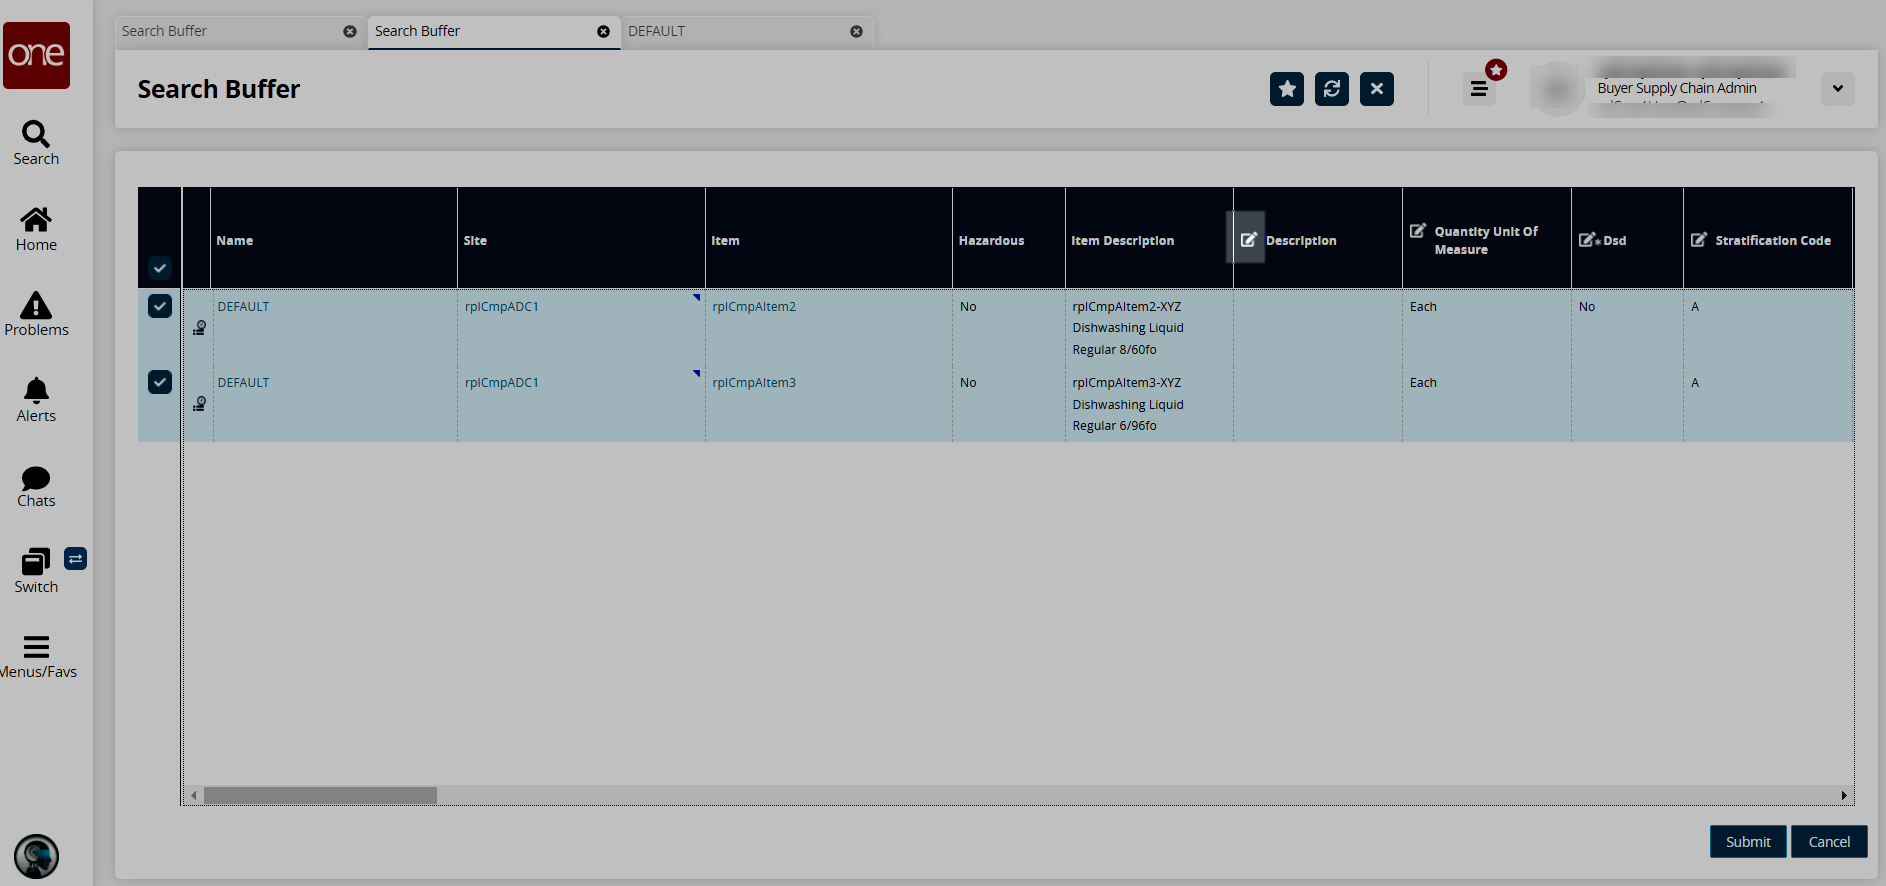The width and height of the screenshot is (1886, 886).
Task: Click the Each cell in rplCmpAItem2 row
Action: 1487,328
